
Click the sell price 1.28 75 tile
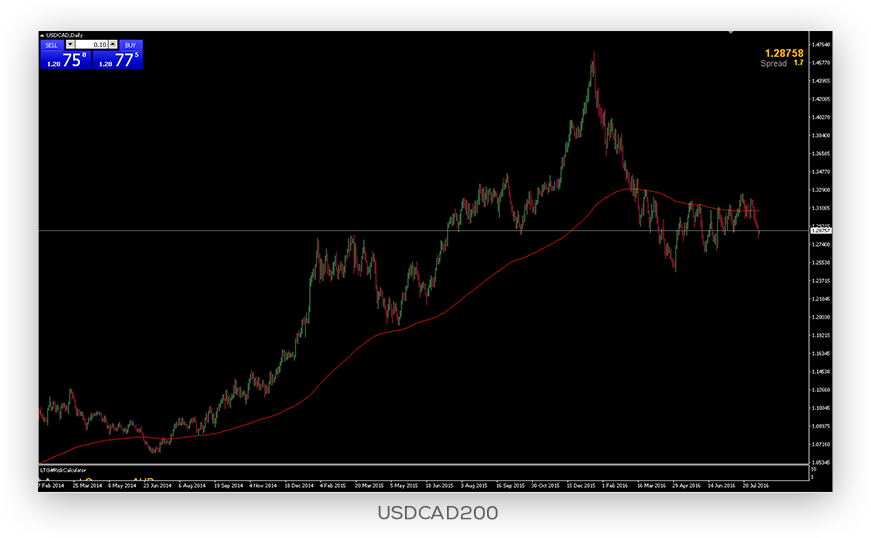65,60
